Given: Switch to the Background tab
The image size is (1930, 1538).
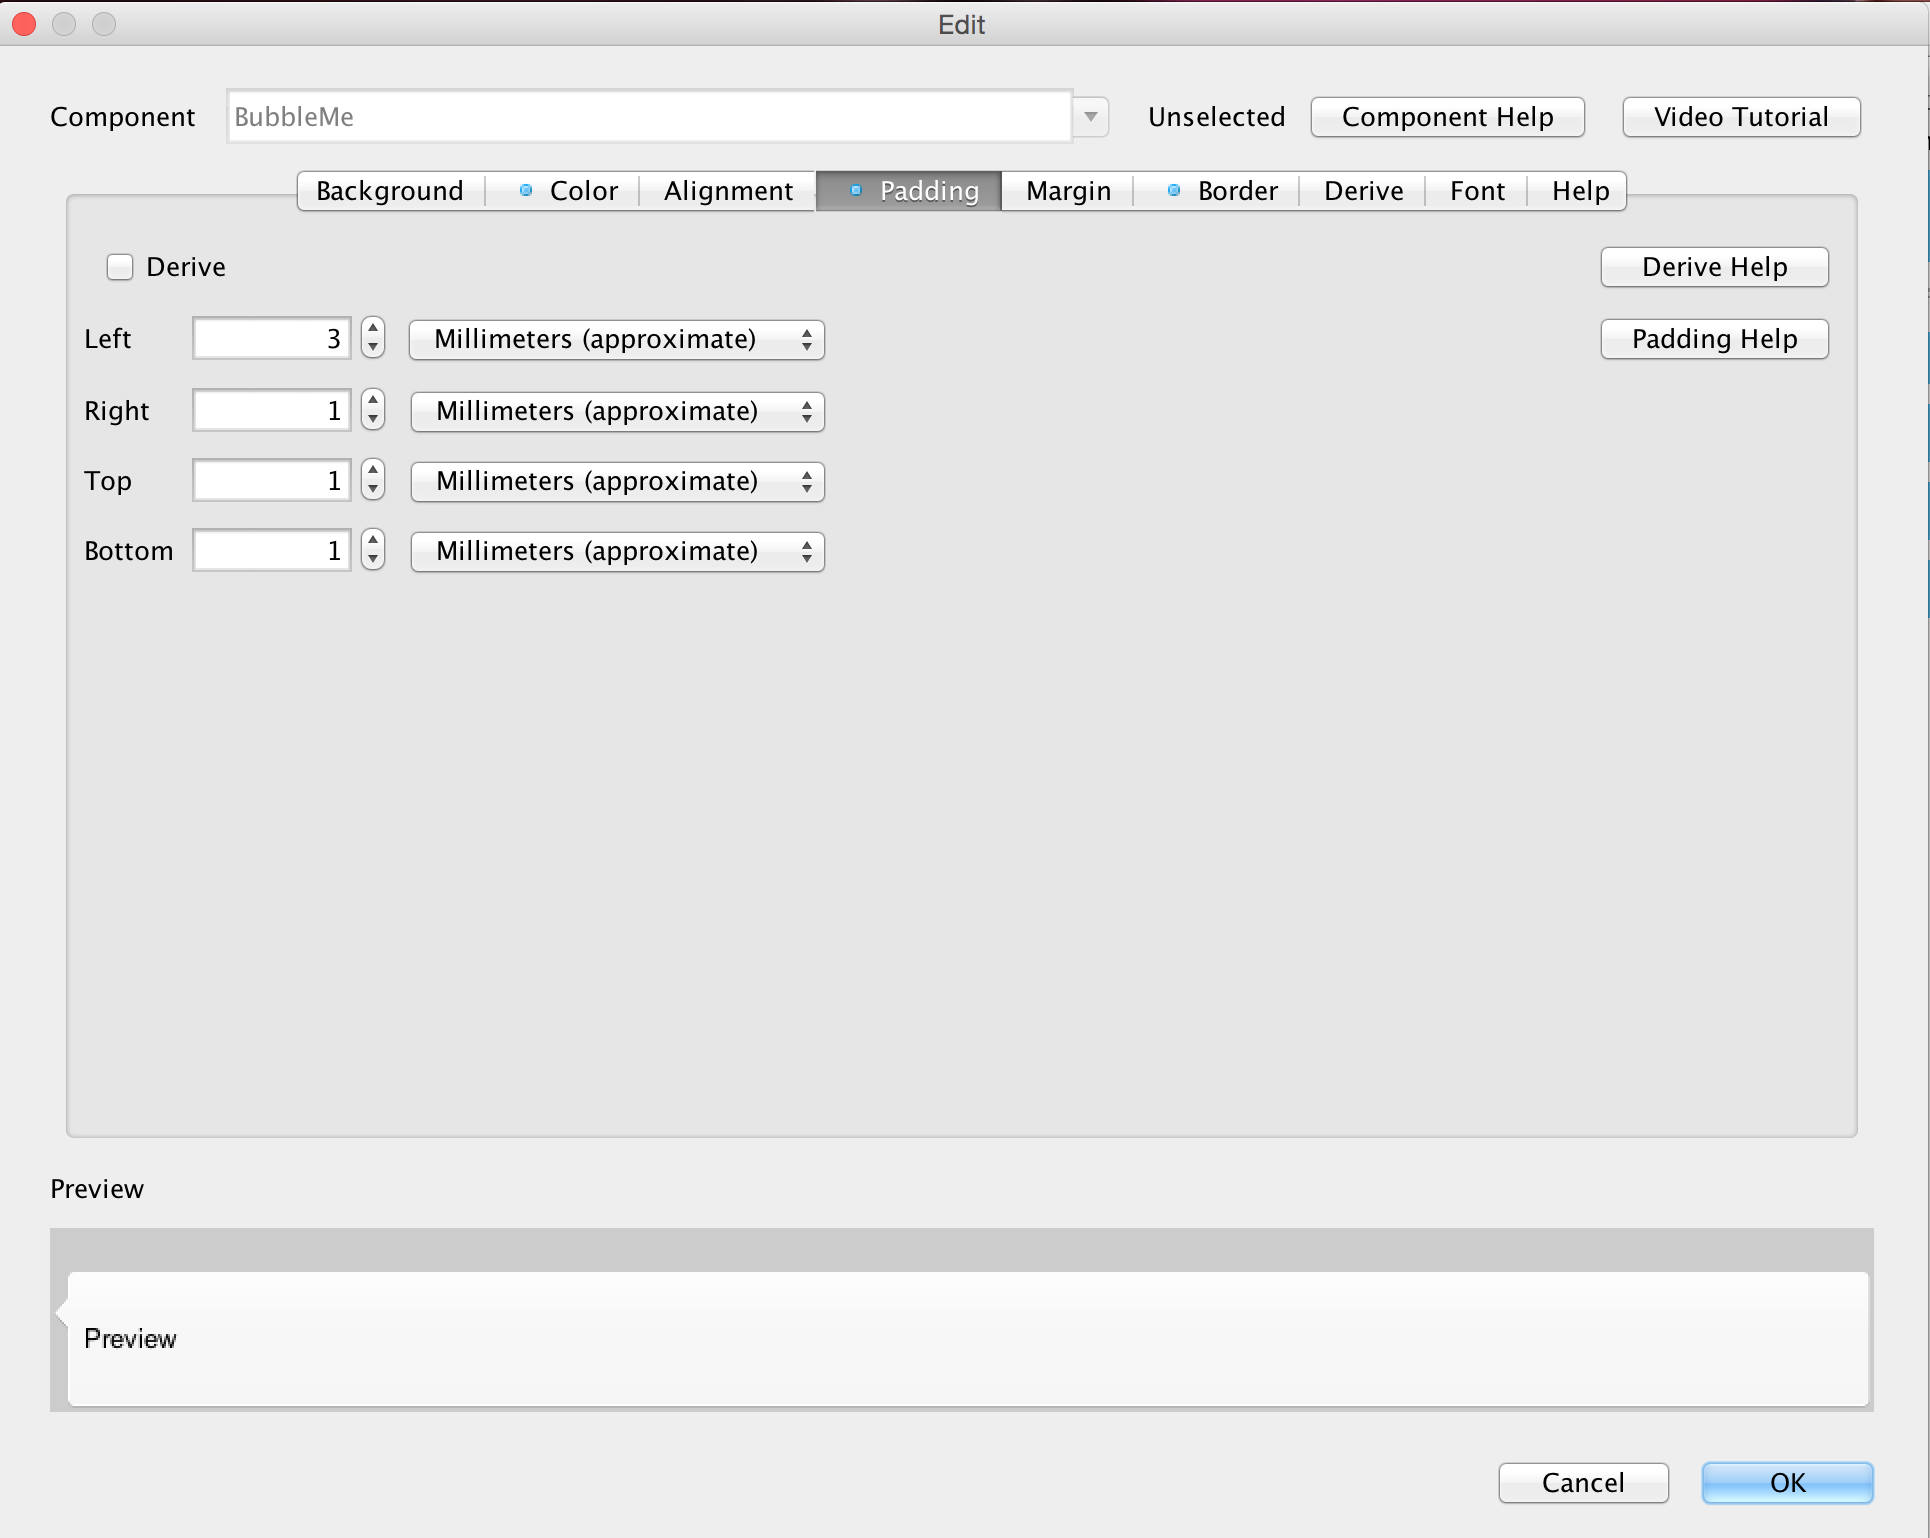Looking at the screenshot, I should tap(389, 190).
